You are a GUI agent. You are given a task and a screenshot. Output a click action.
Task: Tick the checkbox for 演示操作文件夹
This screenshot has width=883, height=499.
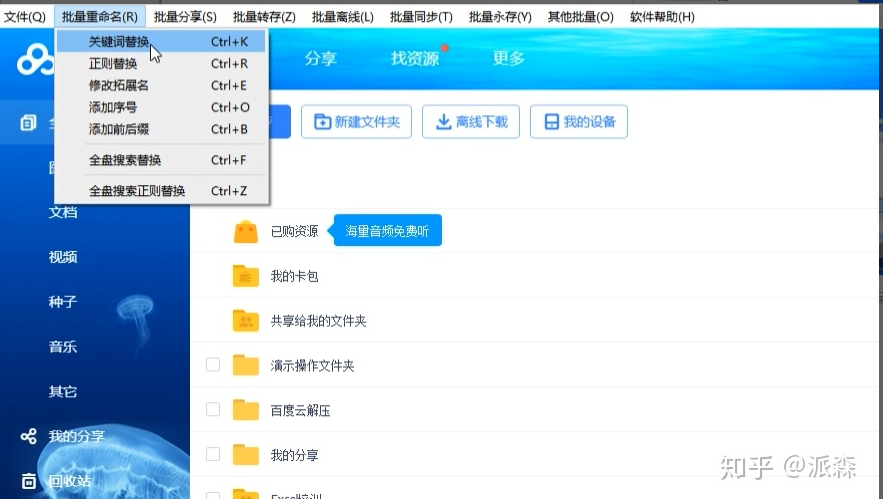pyautogui.click(x=213, y=364)
